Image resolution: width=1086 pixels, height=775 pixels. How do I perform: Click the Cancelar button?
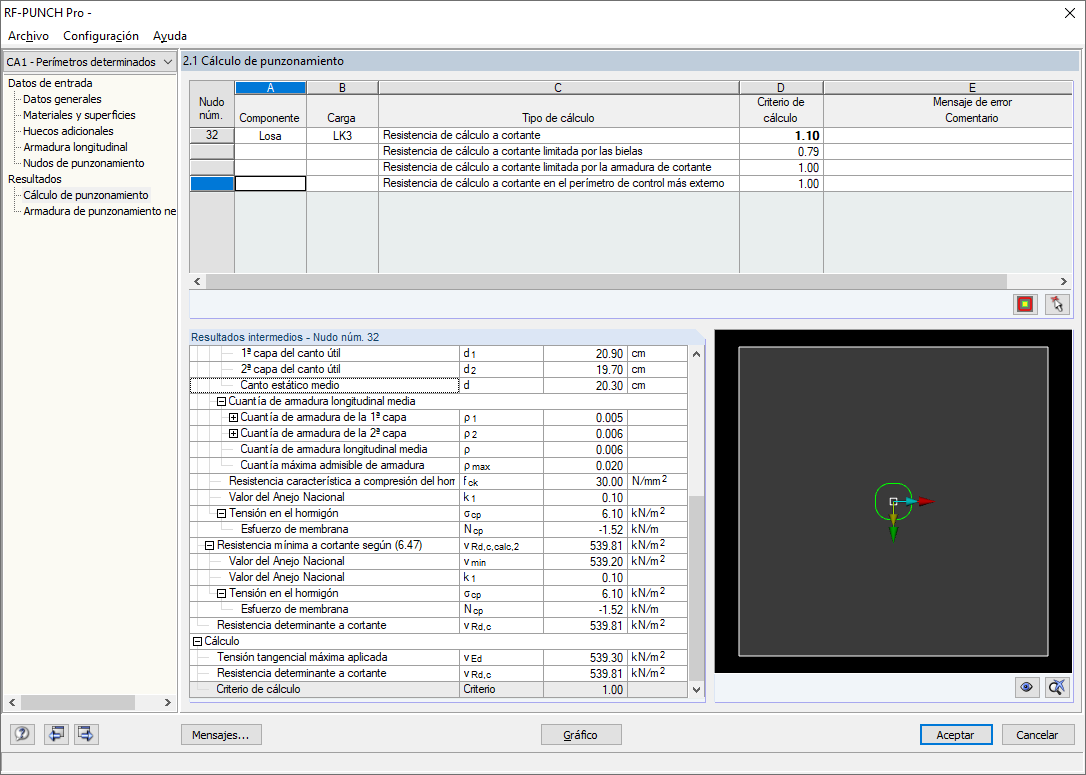point(1037,735)
